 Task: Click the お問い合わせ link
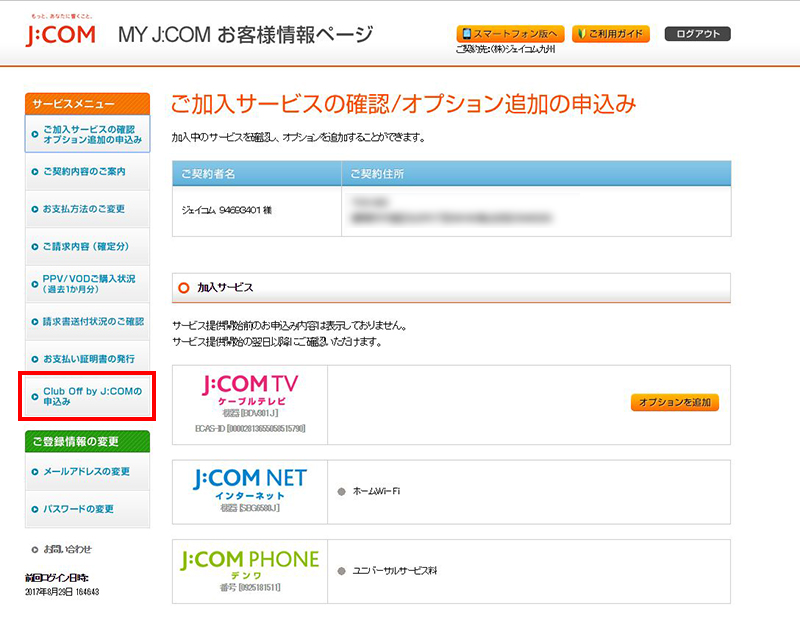[67, 549]
